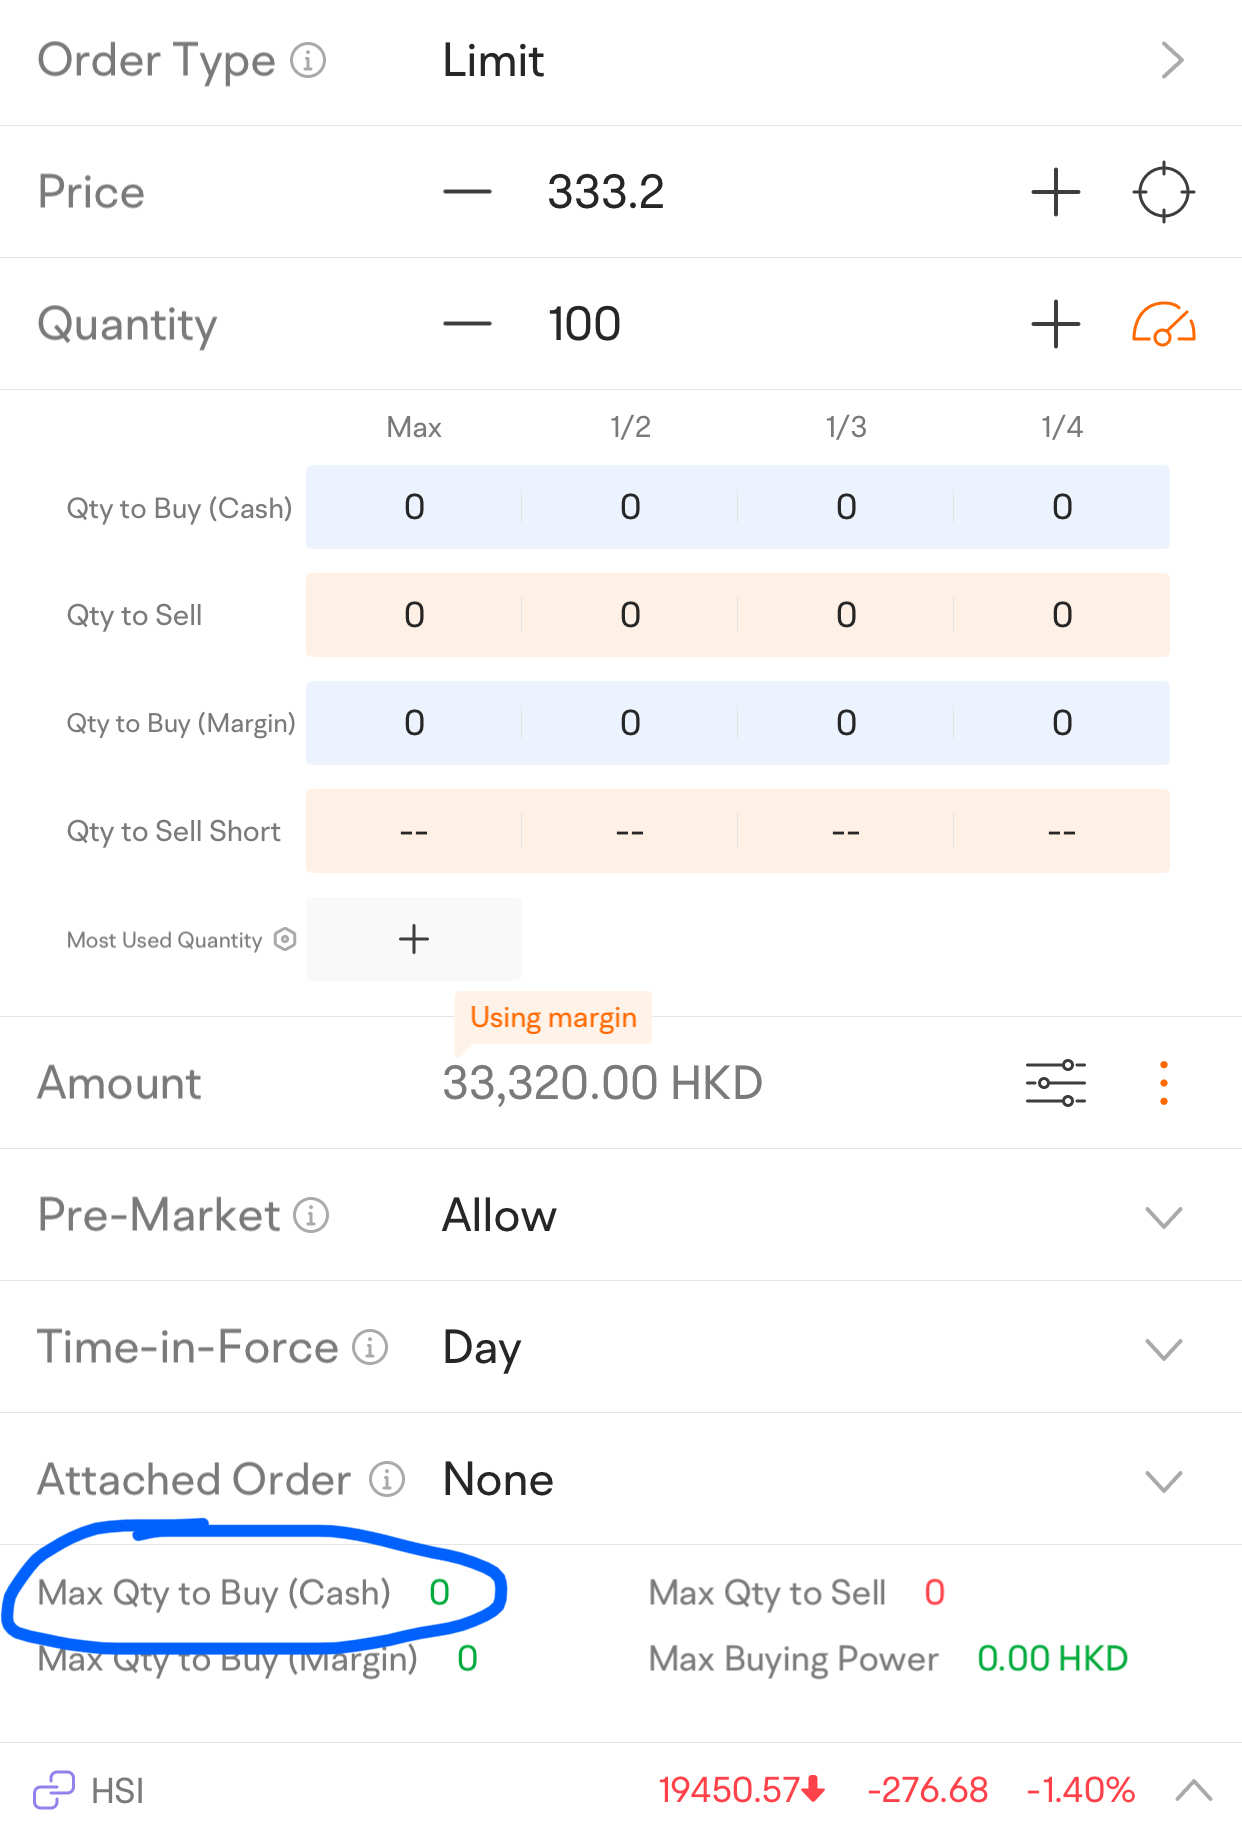The width and height of the screenshot is (1242, 1838).
Task: Click the Attached Order info icon
Action: [x=387, y=1479]
